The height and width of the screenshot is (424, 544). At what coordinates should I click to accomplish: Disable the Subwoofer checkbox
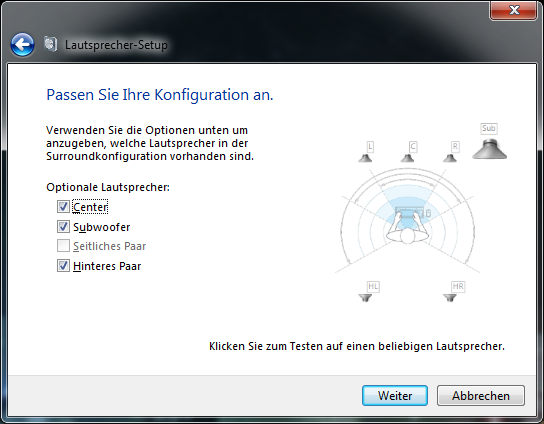pyautogui.click(x=63, y=227)
